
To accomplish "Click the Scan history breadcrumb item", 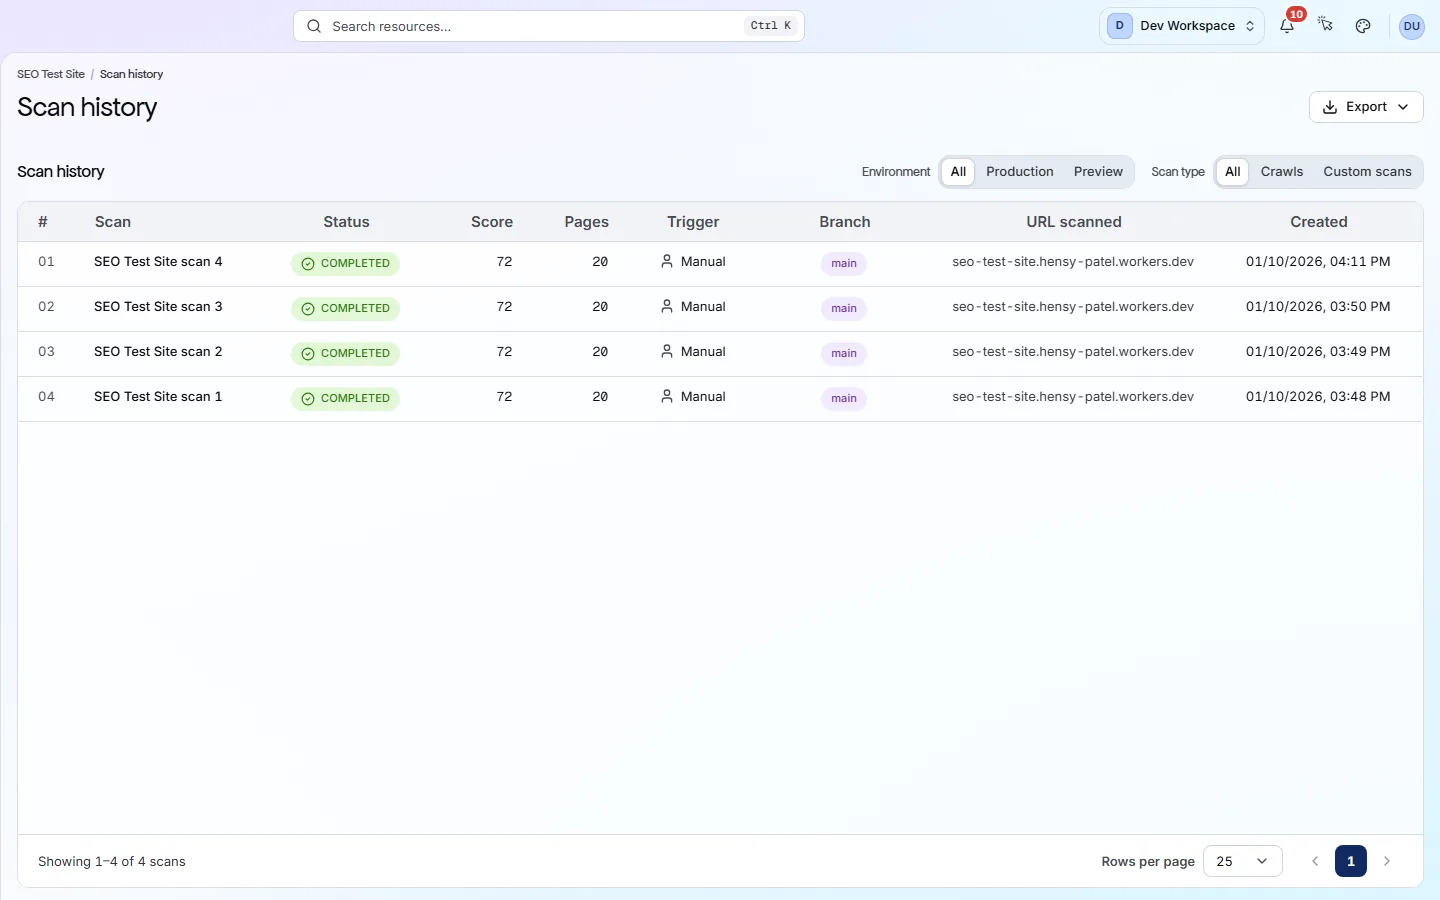I will tap(131, 74).
